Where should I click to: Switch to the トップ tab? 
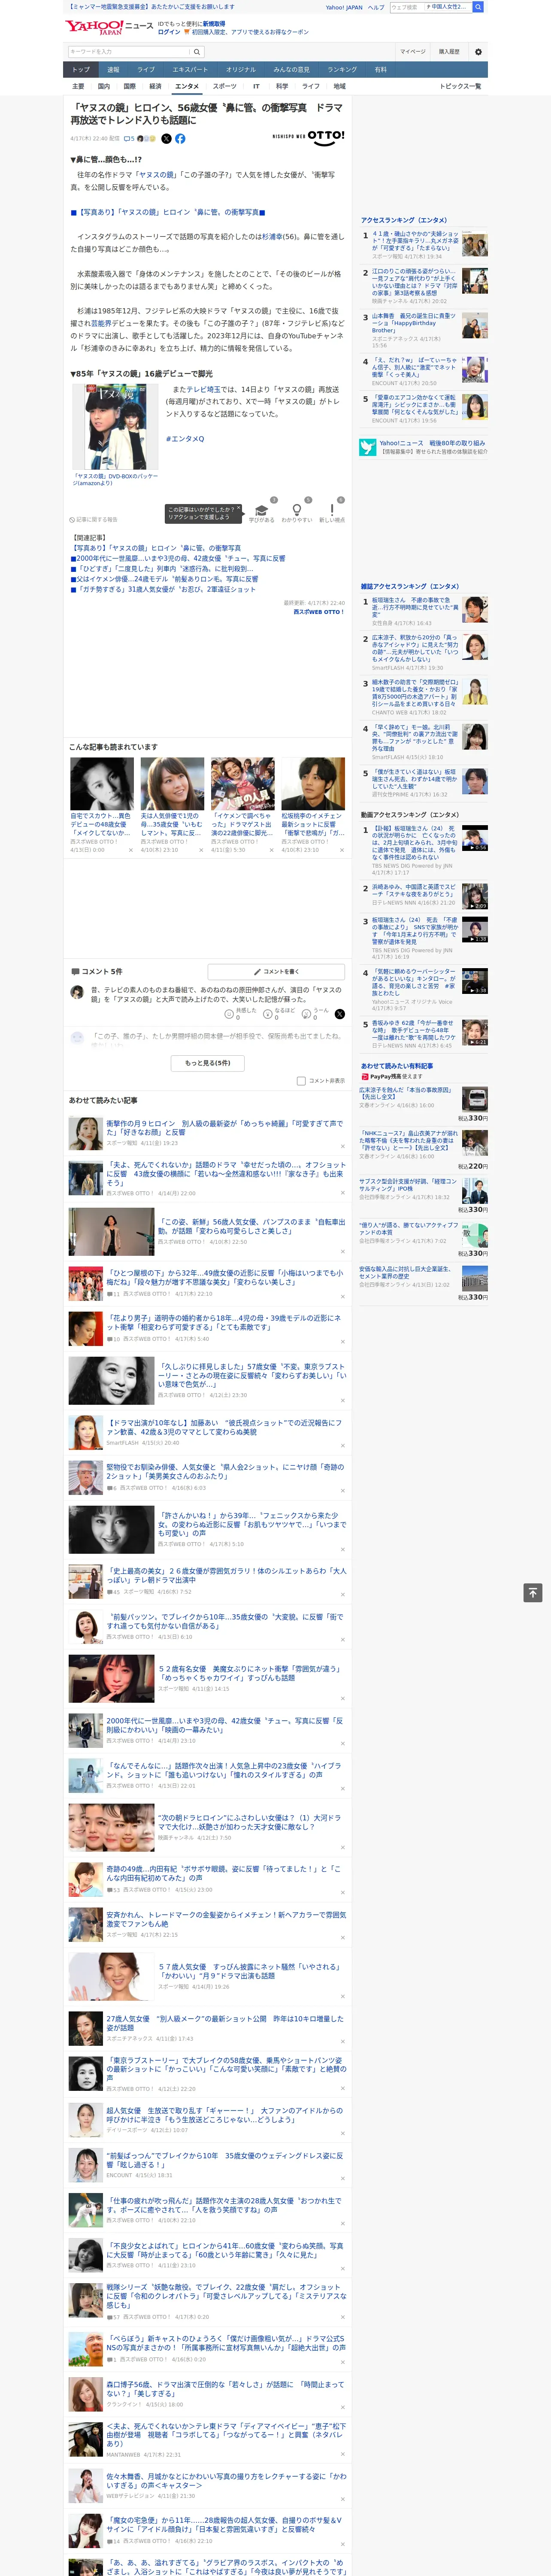[81, 70]
